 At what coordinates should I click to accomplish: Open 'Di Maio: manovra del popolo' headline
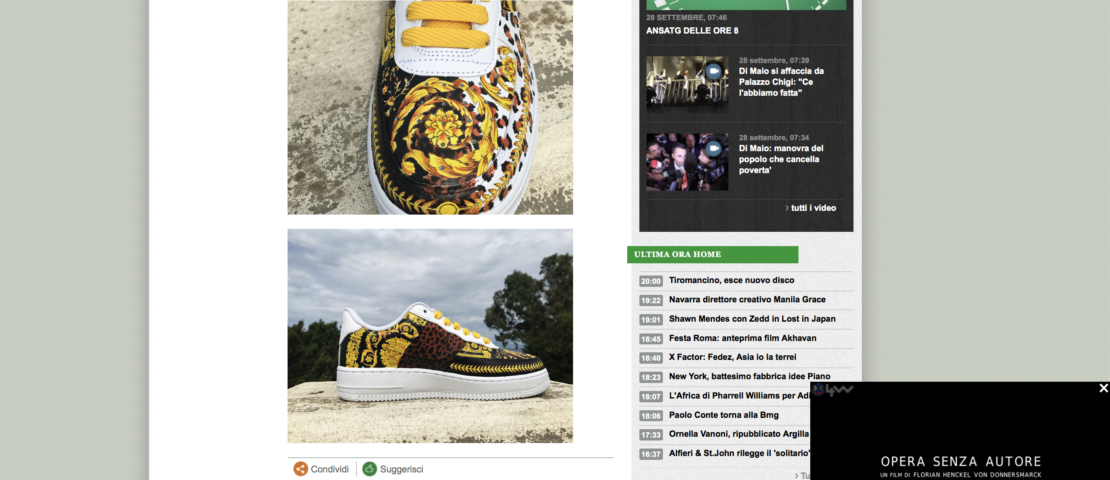pos(781,159)
